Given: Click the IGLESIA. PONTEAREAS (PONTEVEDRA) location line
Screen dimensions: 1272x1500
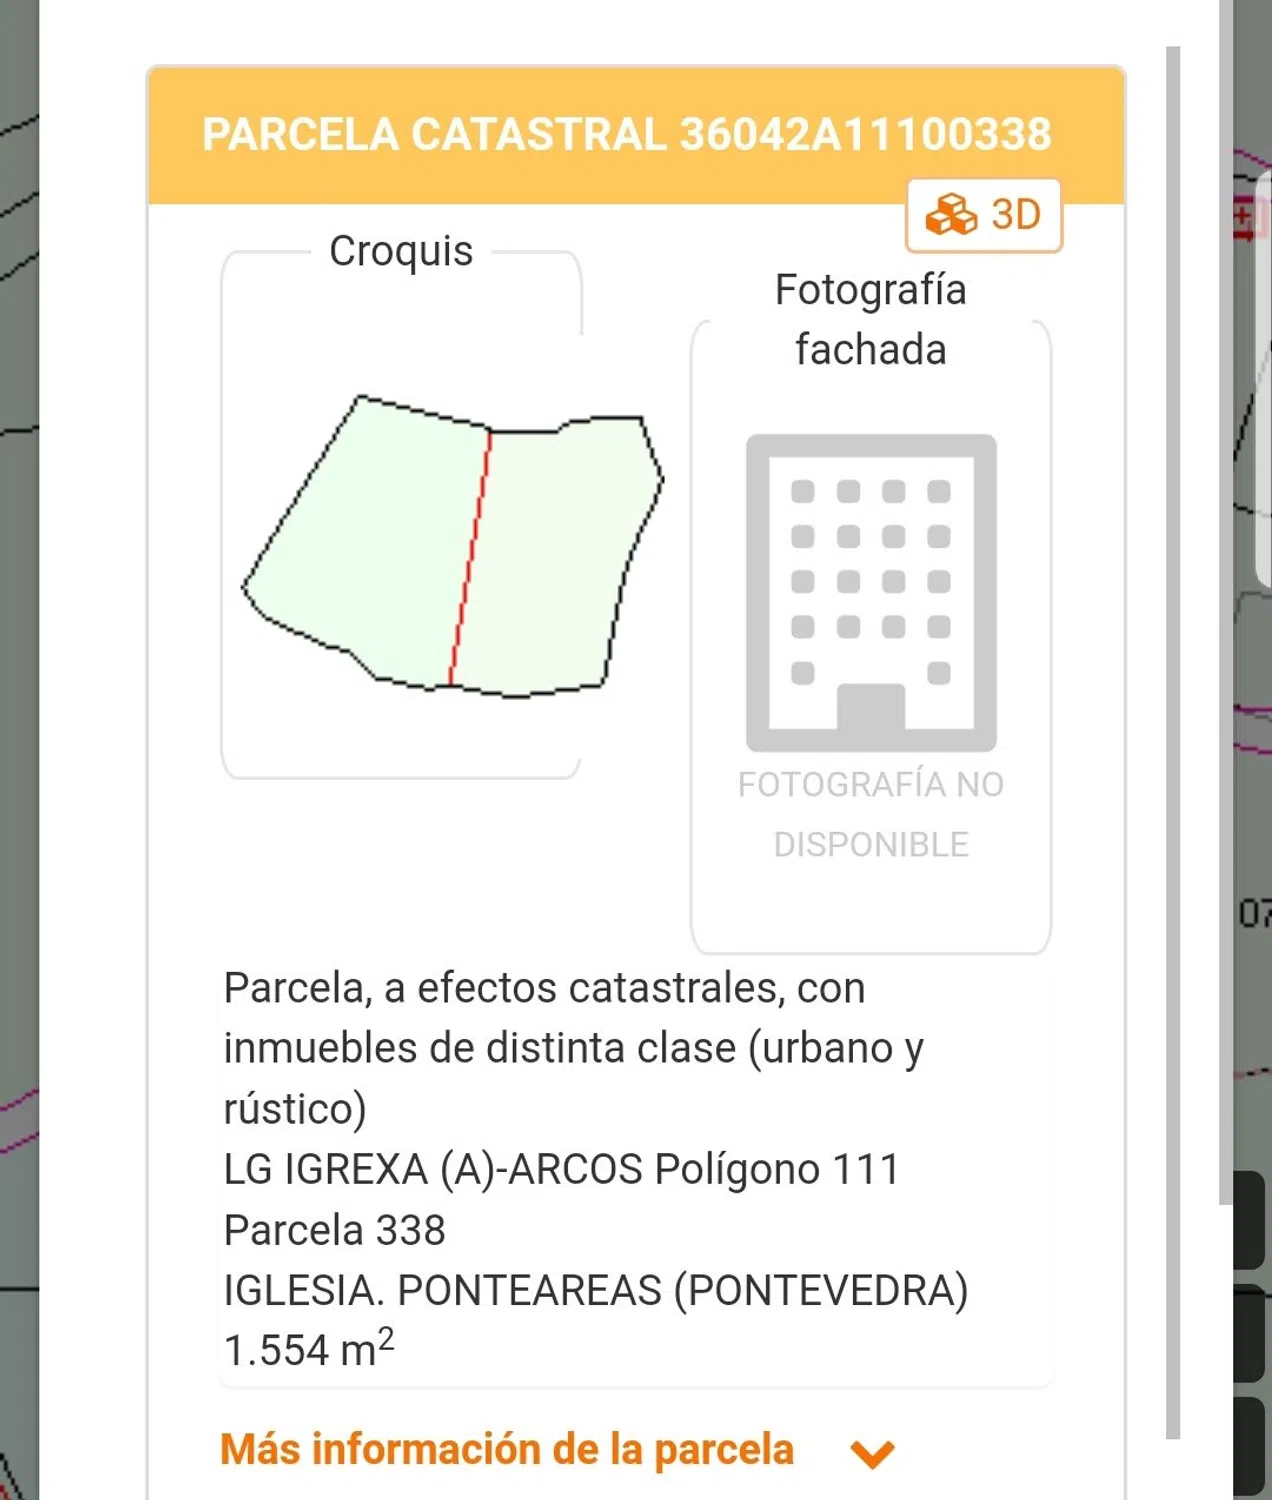Looking at the screenshot, I should tap(596, 1290).
